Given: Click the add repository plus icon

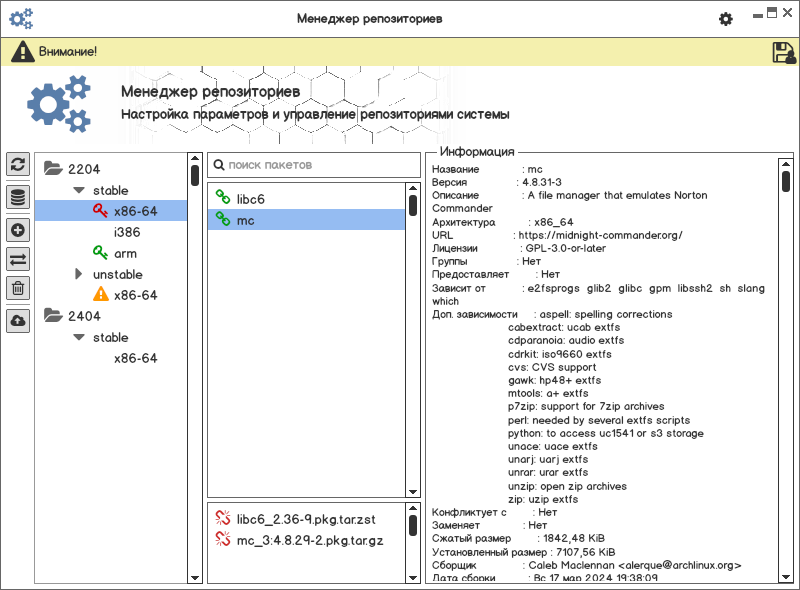Looking at the screenshot, I should (x=18, y=229).
